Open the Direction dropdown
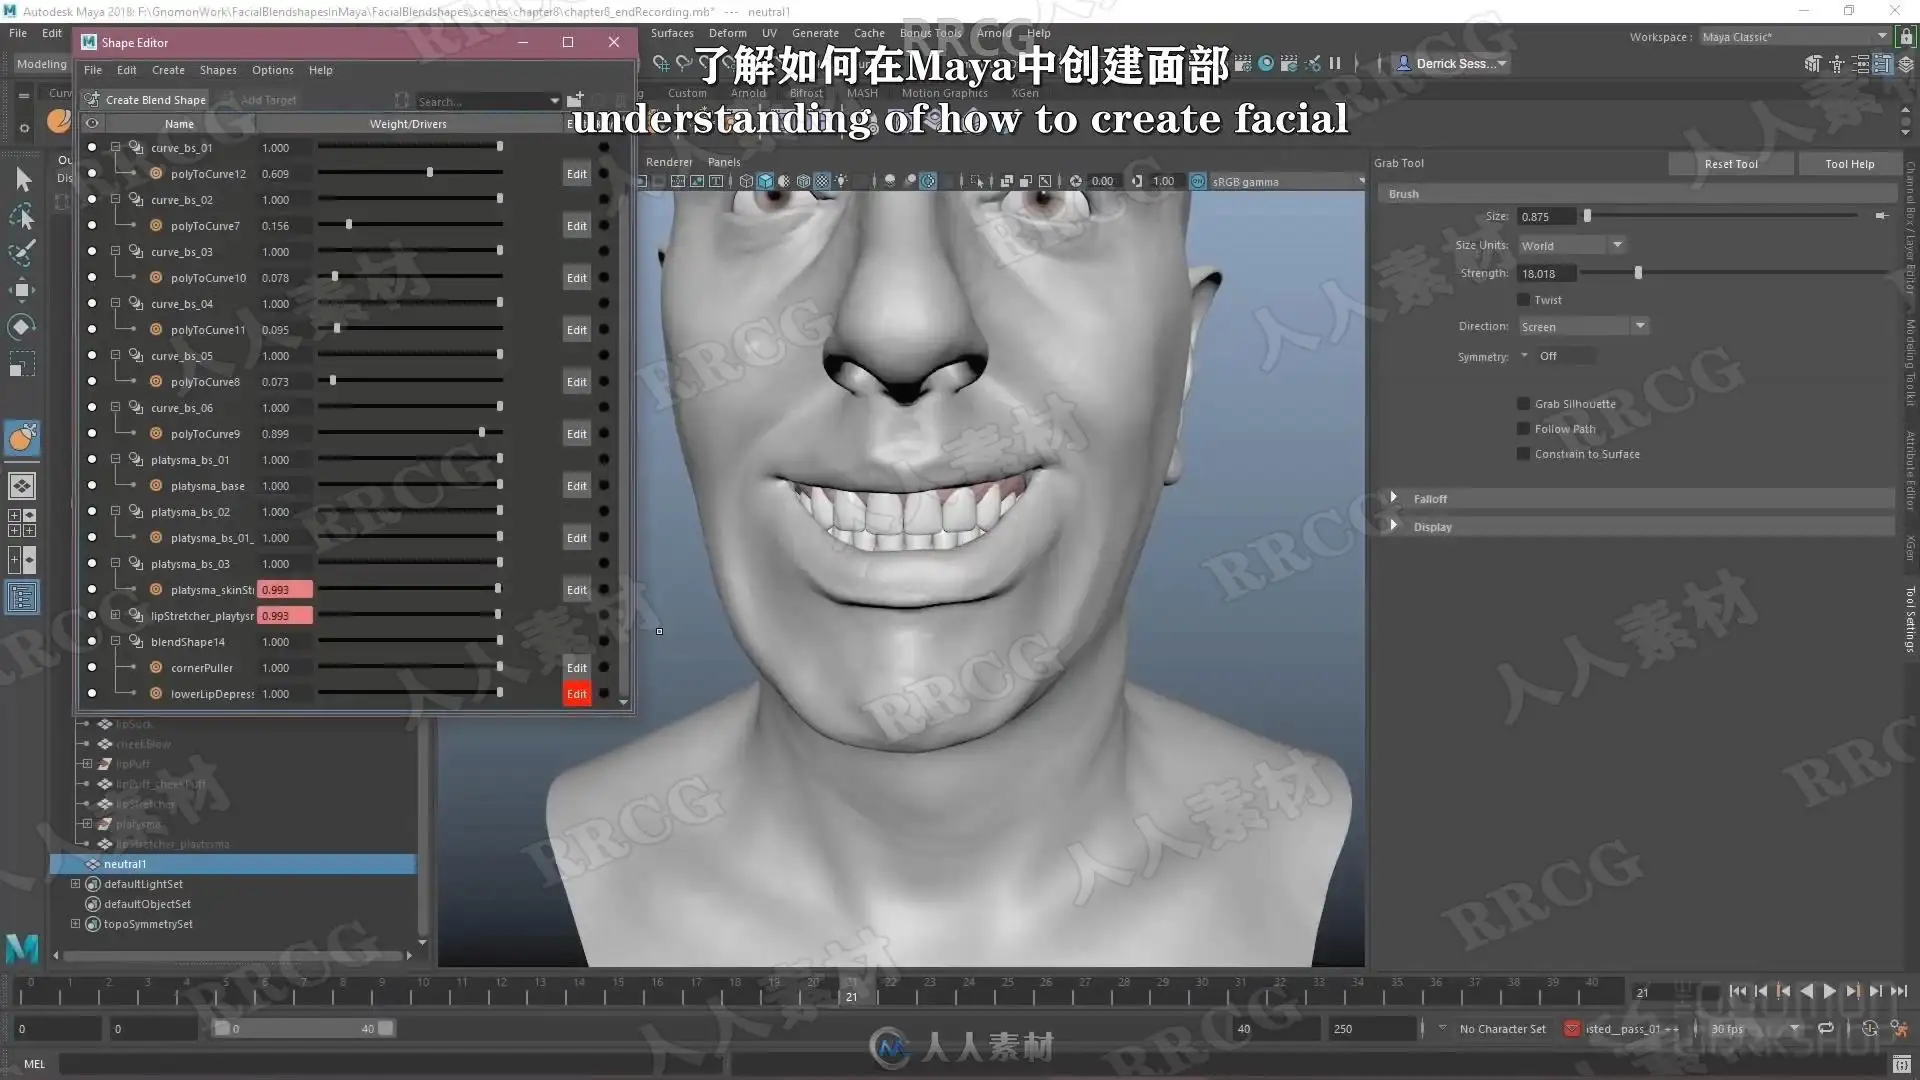This screenshot has height=1080, width=1920. coord(1583,327)
